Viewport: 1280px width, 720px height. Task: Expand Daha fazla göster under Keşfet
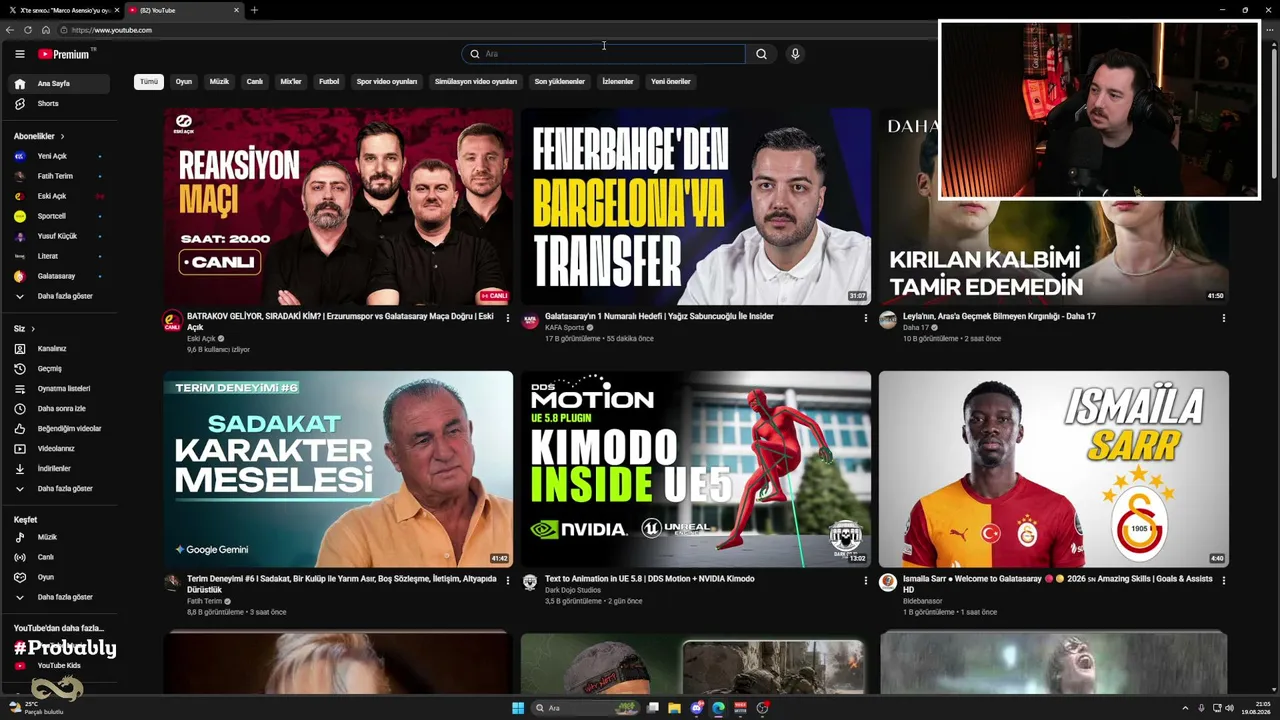pyautogui.click(x=60, y=597)
